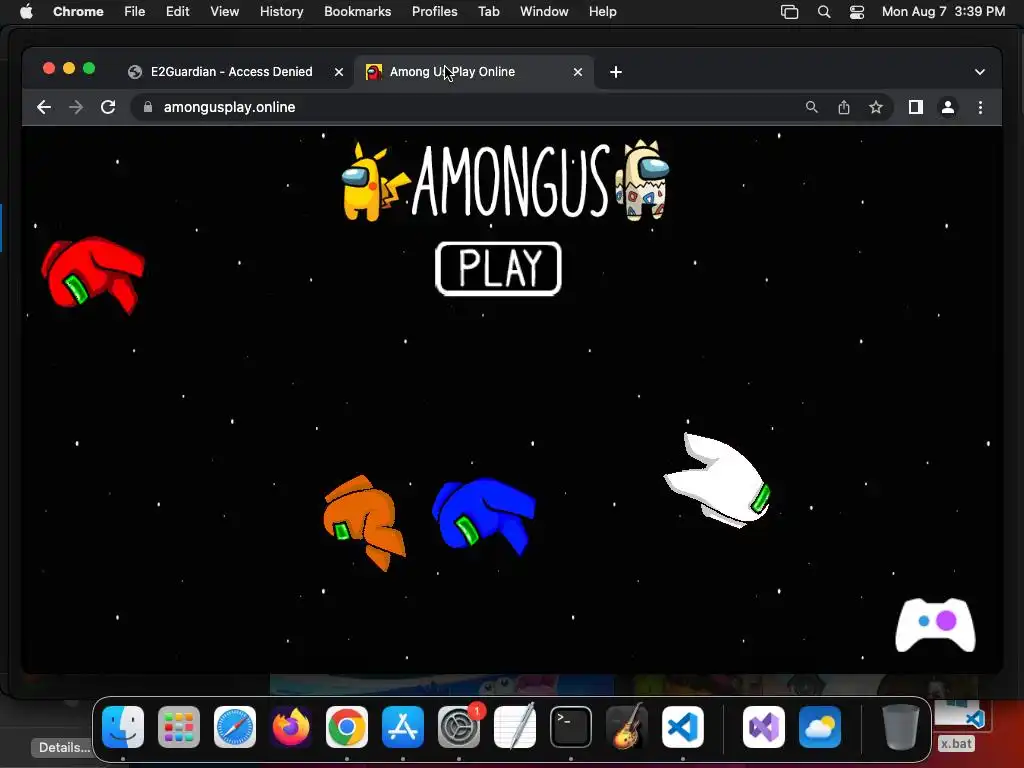Close the Among Us Play Online tab
Screen dimensions: 1024x768
point(578,72)
